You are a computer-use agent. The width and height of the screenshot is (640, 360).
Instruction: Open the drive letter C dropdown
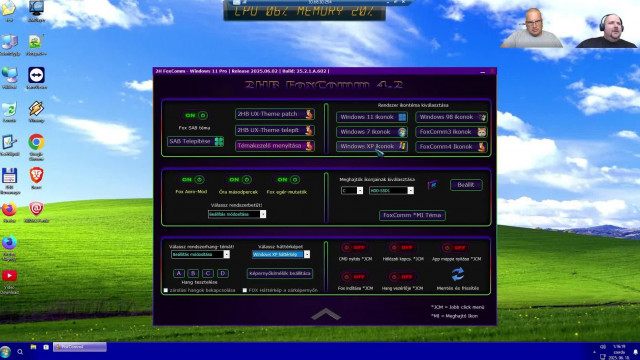point(352,190)
